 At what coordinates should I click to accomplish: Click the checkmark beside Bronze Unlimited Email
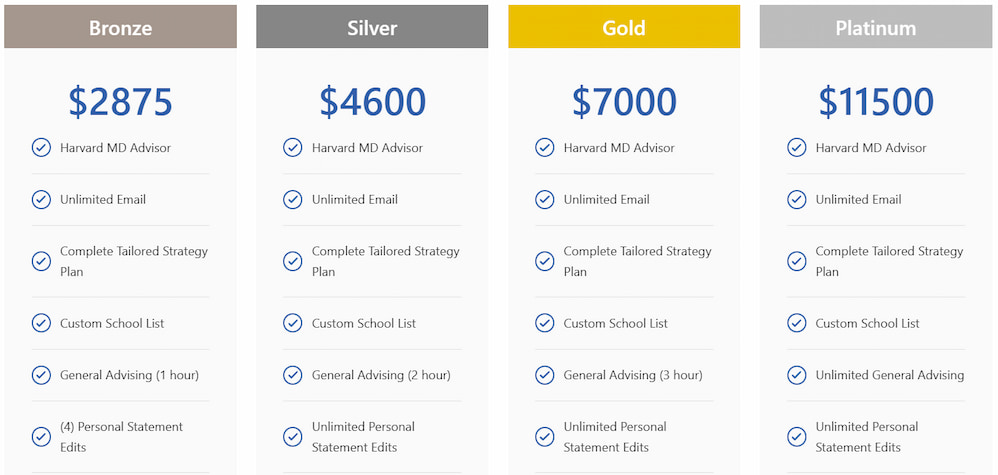(41, 200)
